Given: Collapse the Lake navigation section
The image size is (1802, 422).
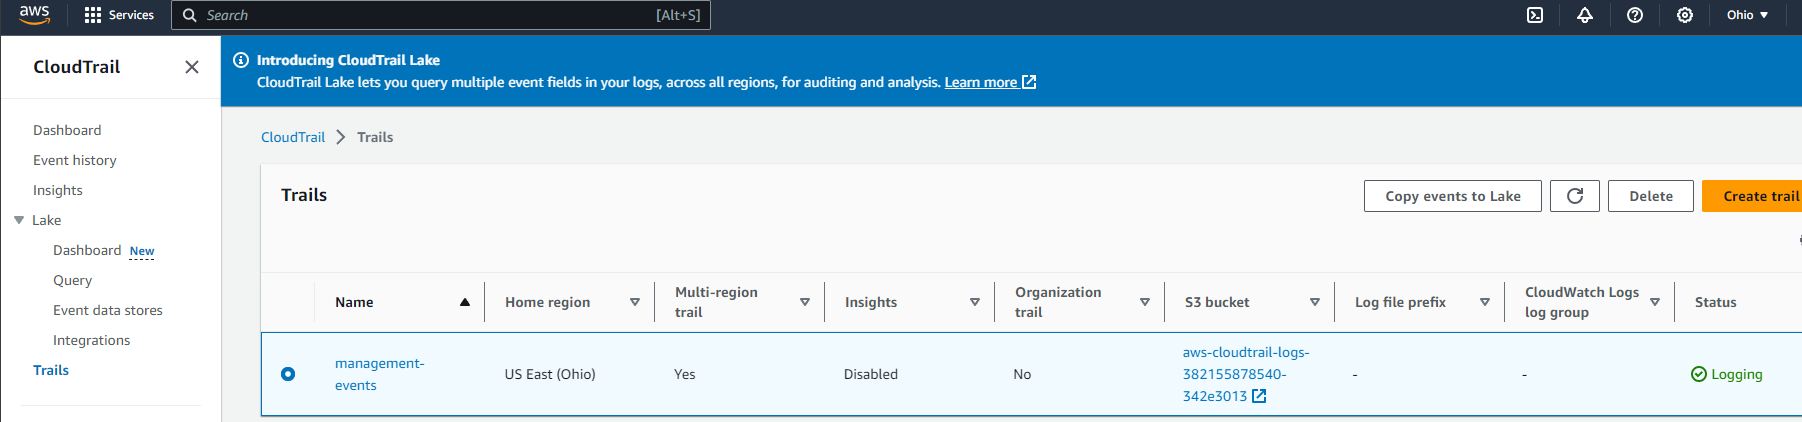Looking at the screenshot, I should pyautogui.click(x=19, y=220).
